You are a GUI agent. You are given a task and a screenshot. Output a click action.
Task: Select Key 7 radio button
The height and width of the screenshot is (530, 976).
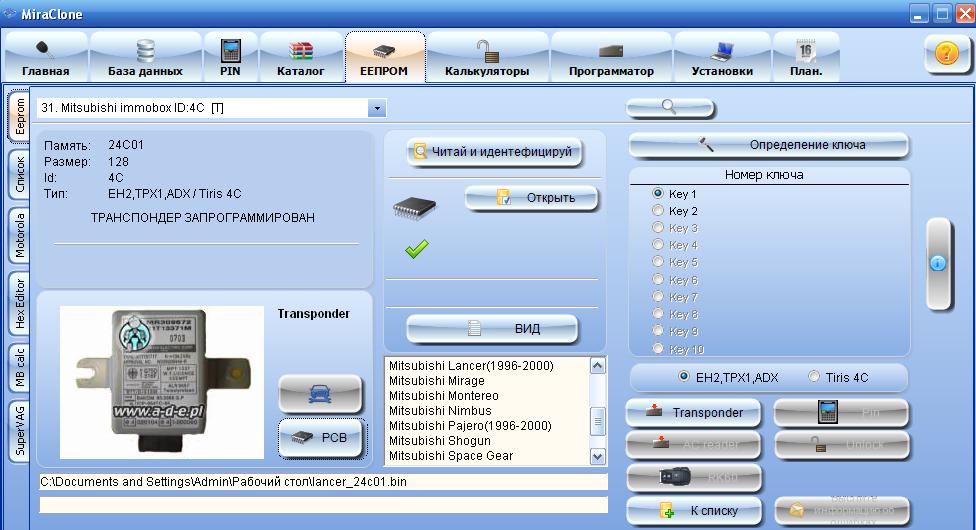click(658, 296)
